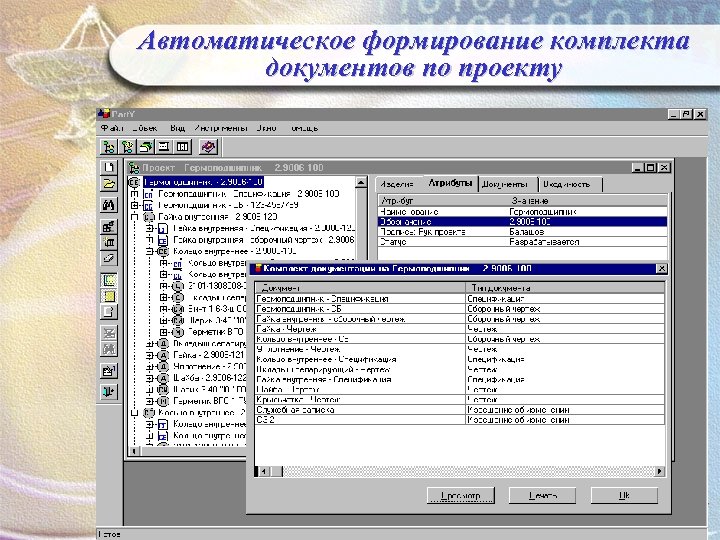Image resolution: width=720 pixels, height=540 pixels.
Task: Select the Гермоподшипник - СБ row in dialog
Action: click(460, 309)
